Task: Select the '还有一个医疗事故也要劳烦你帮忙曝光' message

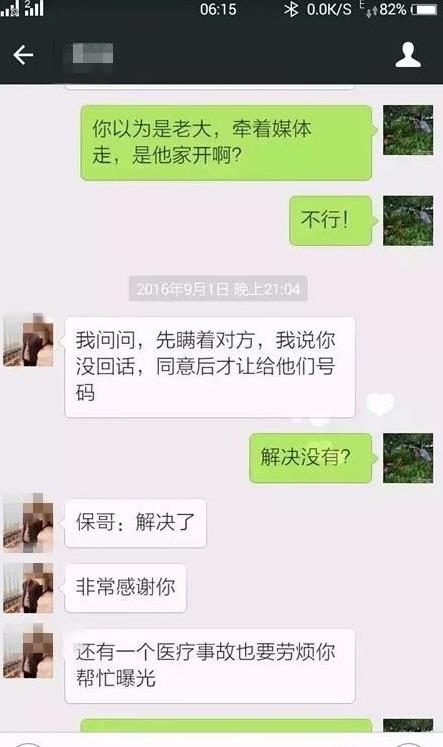Action: [210, 666]
